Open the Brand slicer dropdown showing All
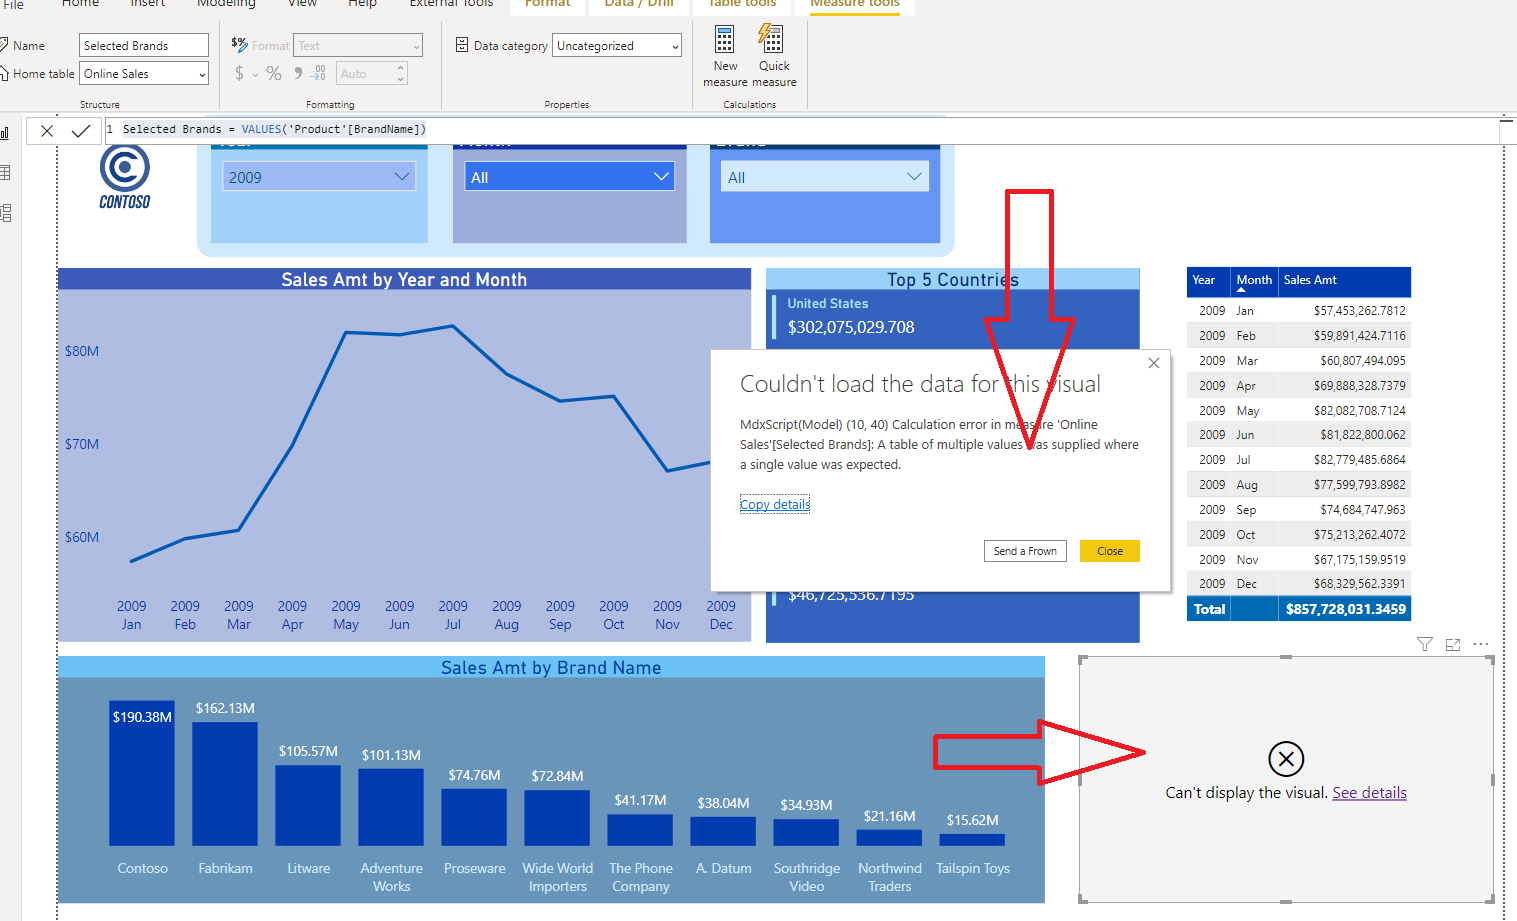The height and width of the screenshot is (921, 1517). [x=825, y=177]
